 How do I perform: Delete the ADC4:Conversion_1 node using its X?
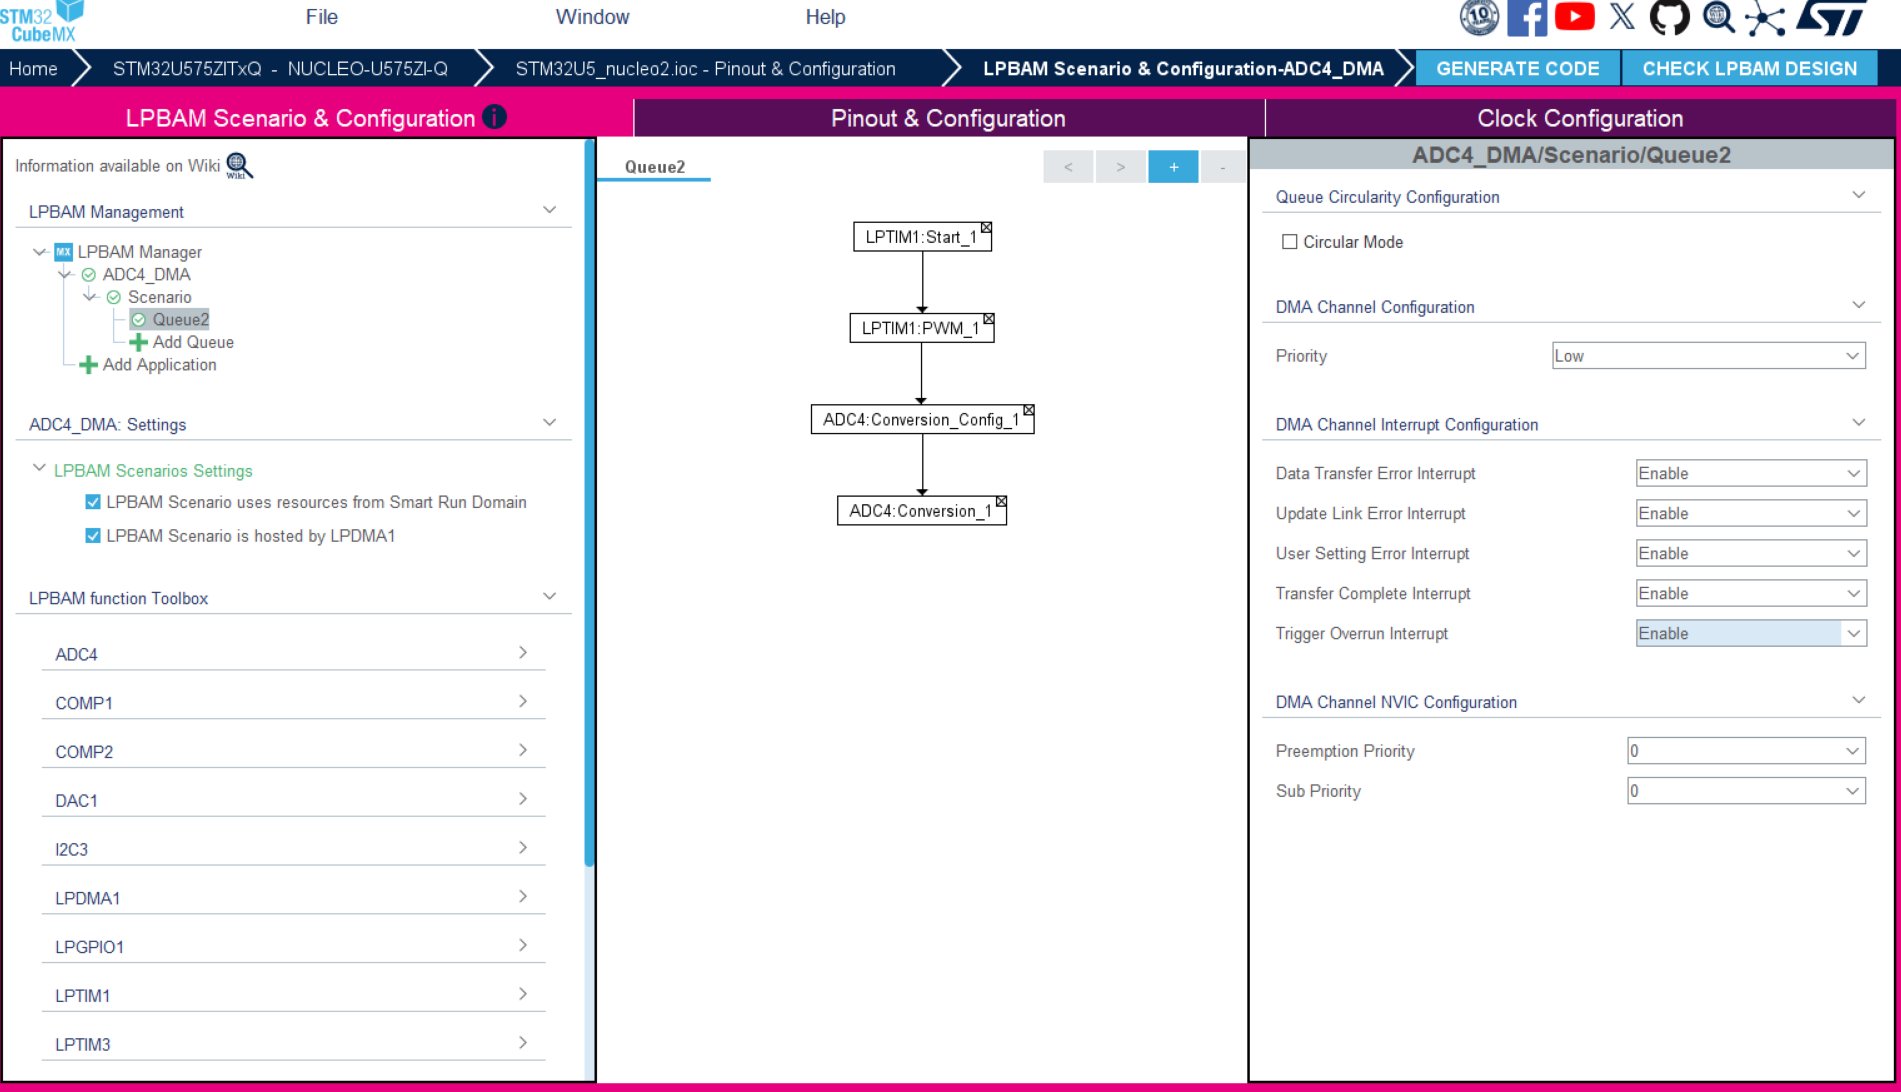pyautogui.click(x=1001, y=502)
